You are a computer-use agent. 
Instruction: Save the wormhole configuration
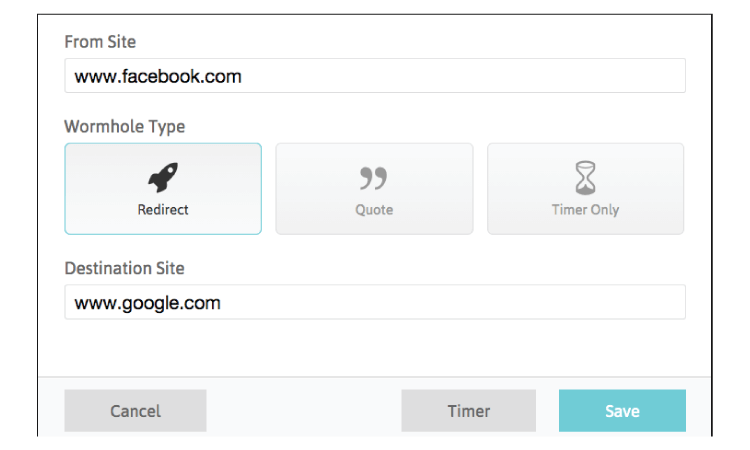(x=622, y=411)
